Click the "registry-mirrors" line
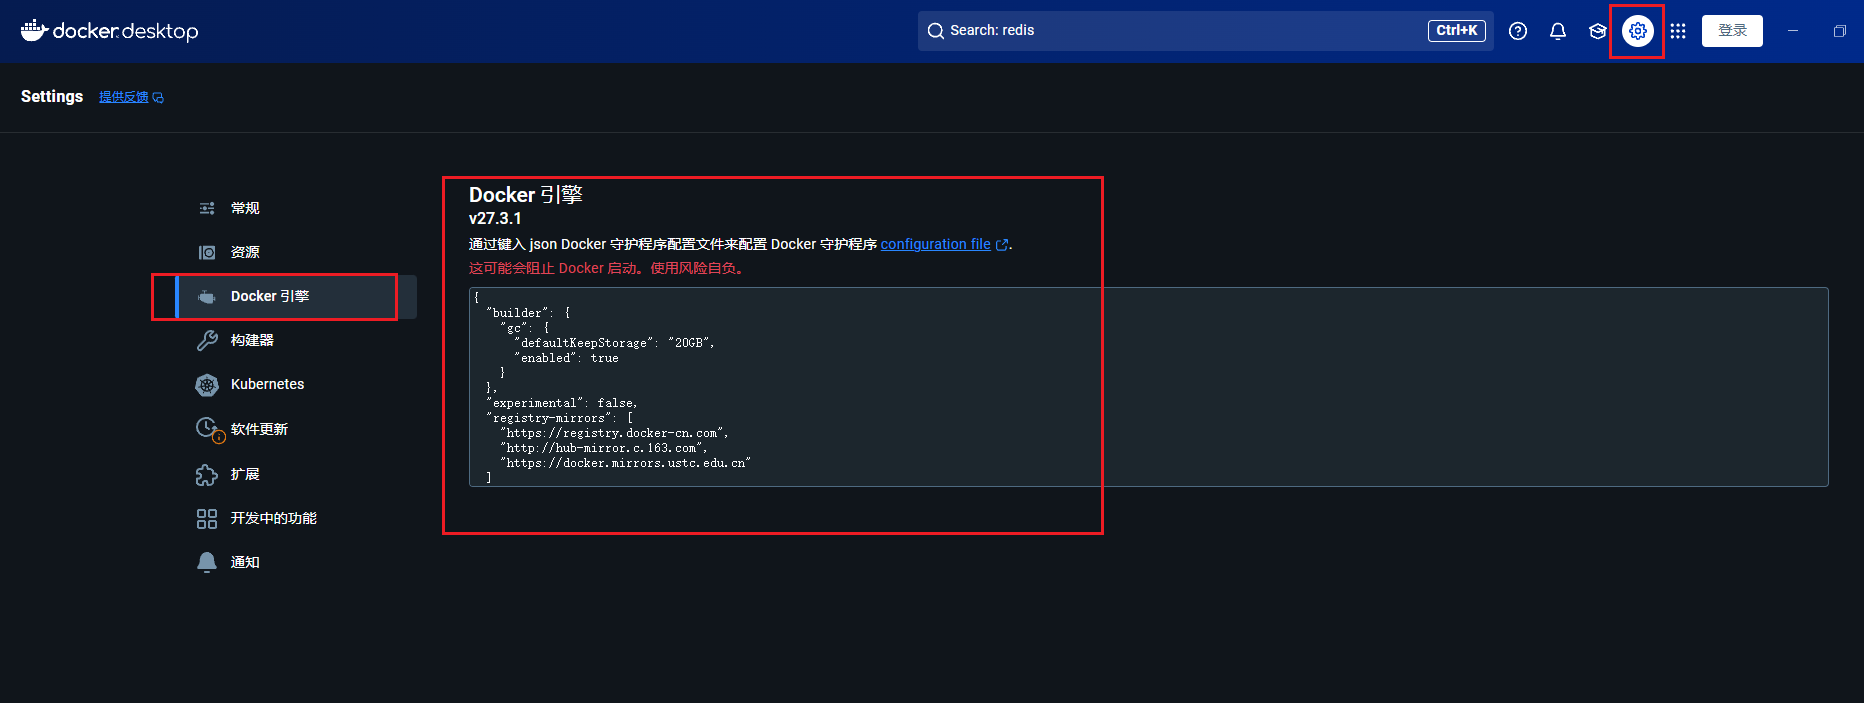 (560, 418)
